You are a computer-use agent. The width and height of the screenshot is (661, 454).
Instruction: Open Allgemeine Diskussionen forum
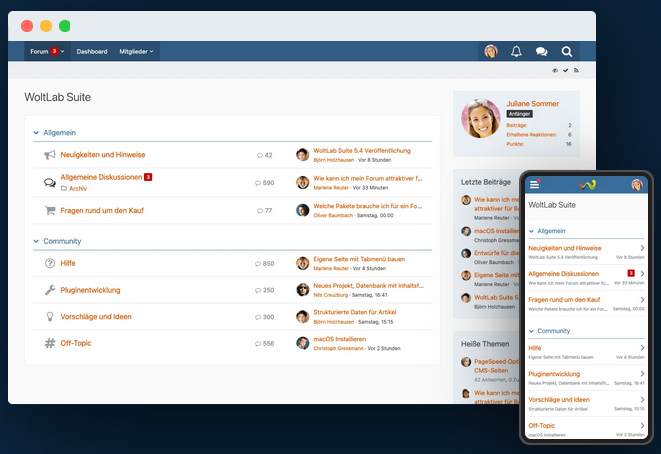[x=101, y=177]
